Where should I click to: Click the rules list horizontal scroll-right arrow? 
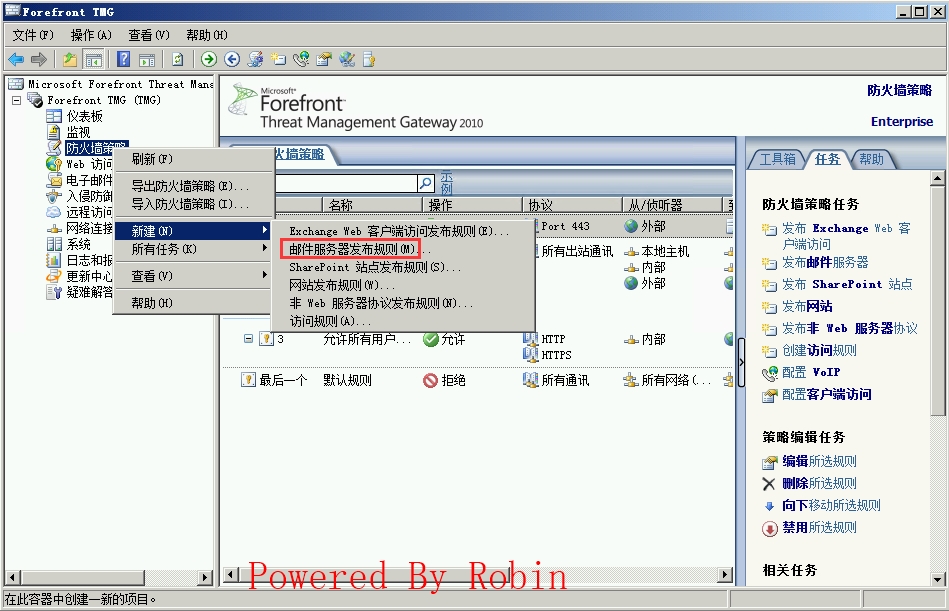click(725, 574)
